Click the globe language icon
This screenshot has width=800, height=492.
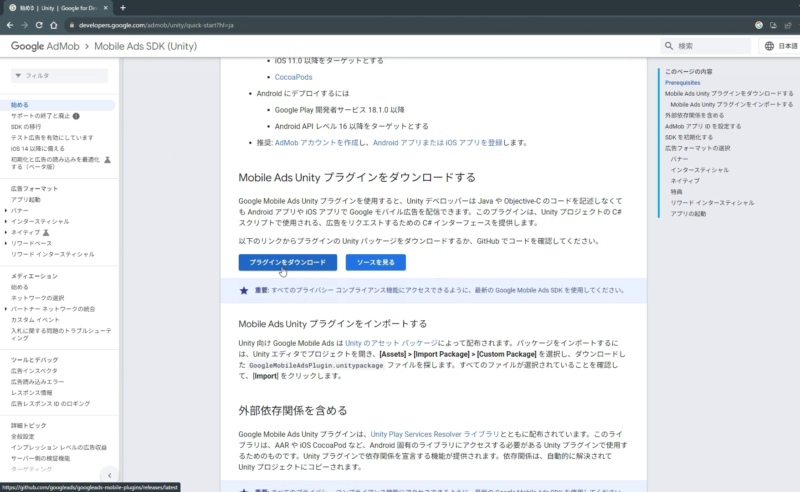coord(769,46)
